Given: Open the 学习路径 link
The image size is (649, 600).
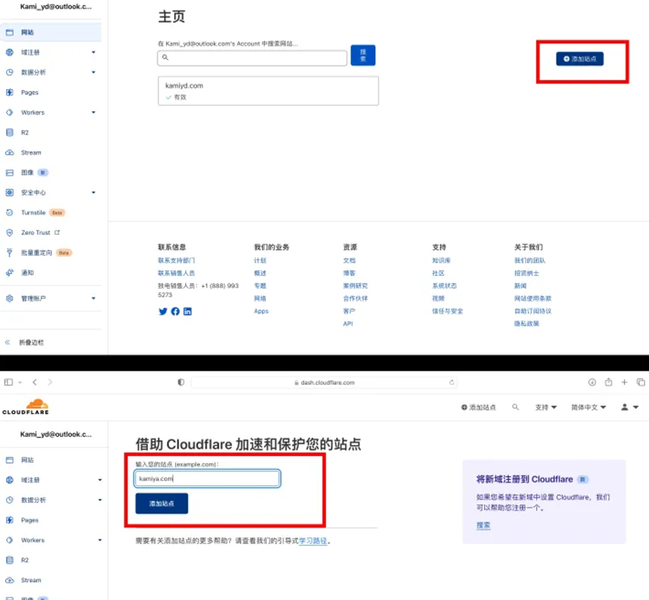Looking at the screenshot, I should click(313, 541).
